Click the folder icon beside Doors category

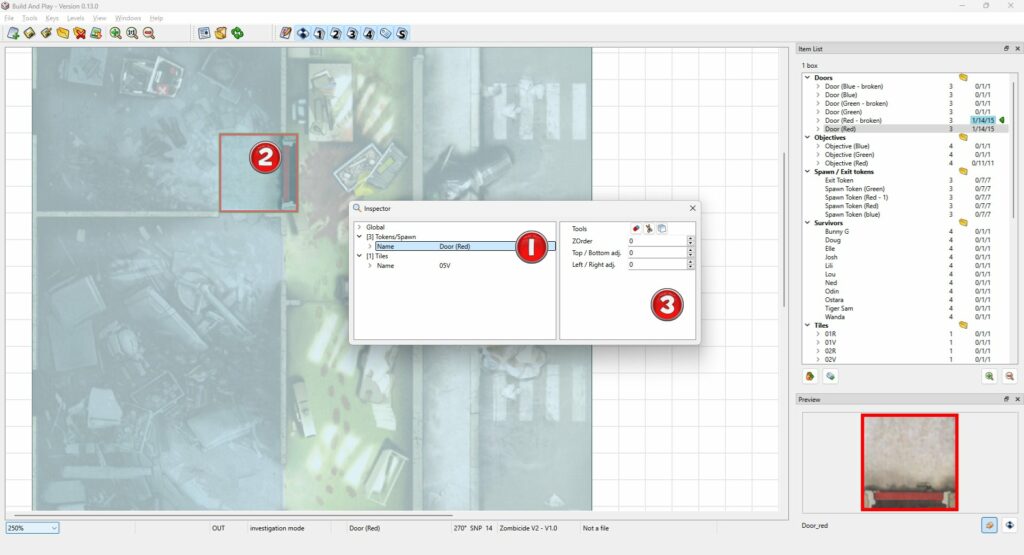click(963, 77)
